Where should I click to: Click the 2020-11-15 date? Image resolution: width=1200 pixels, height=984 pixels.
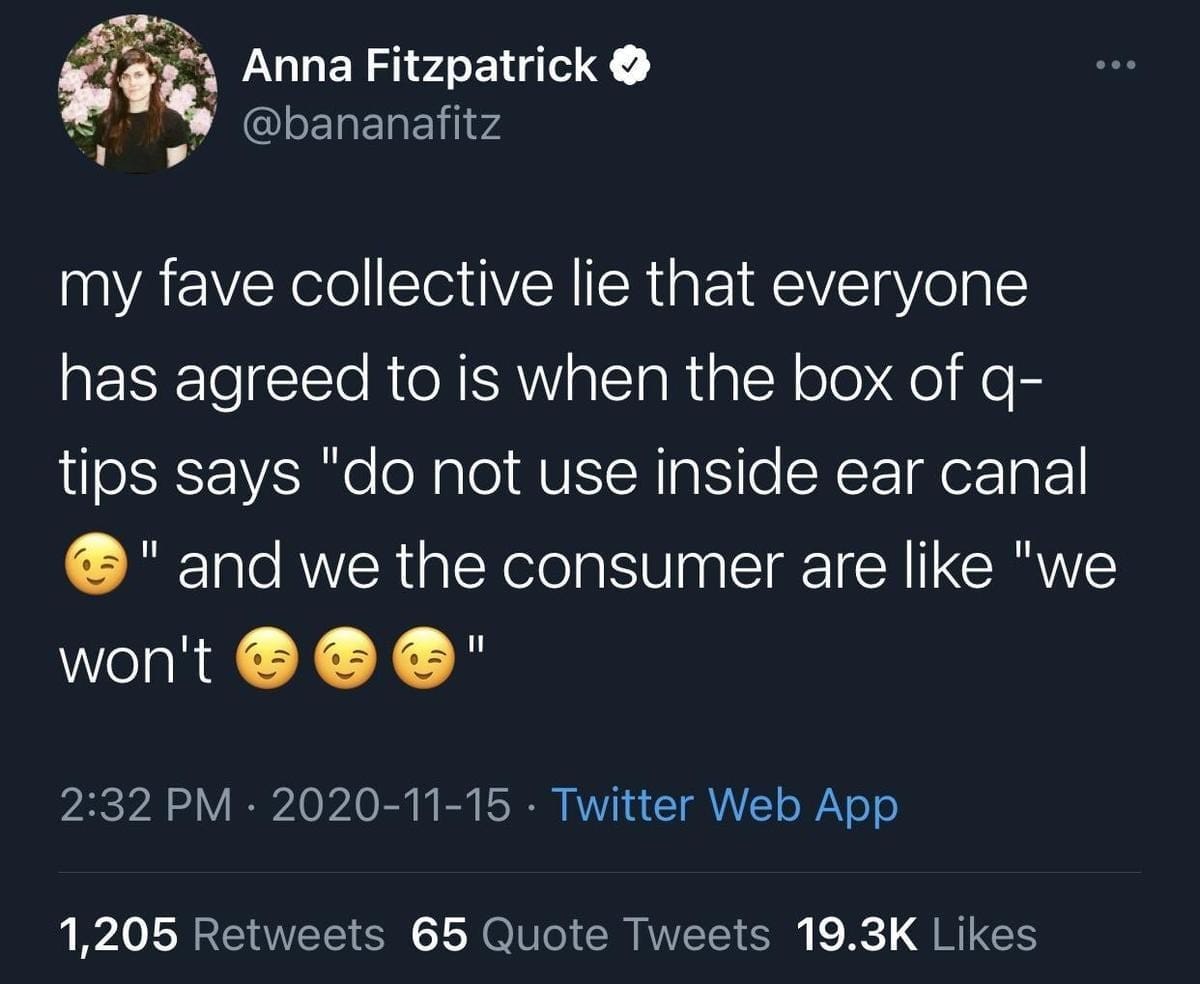390,805
